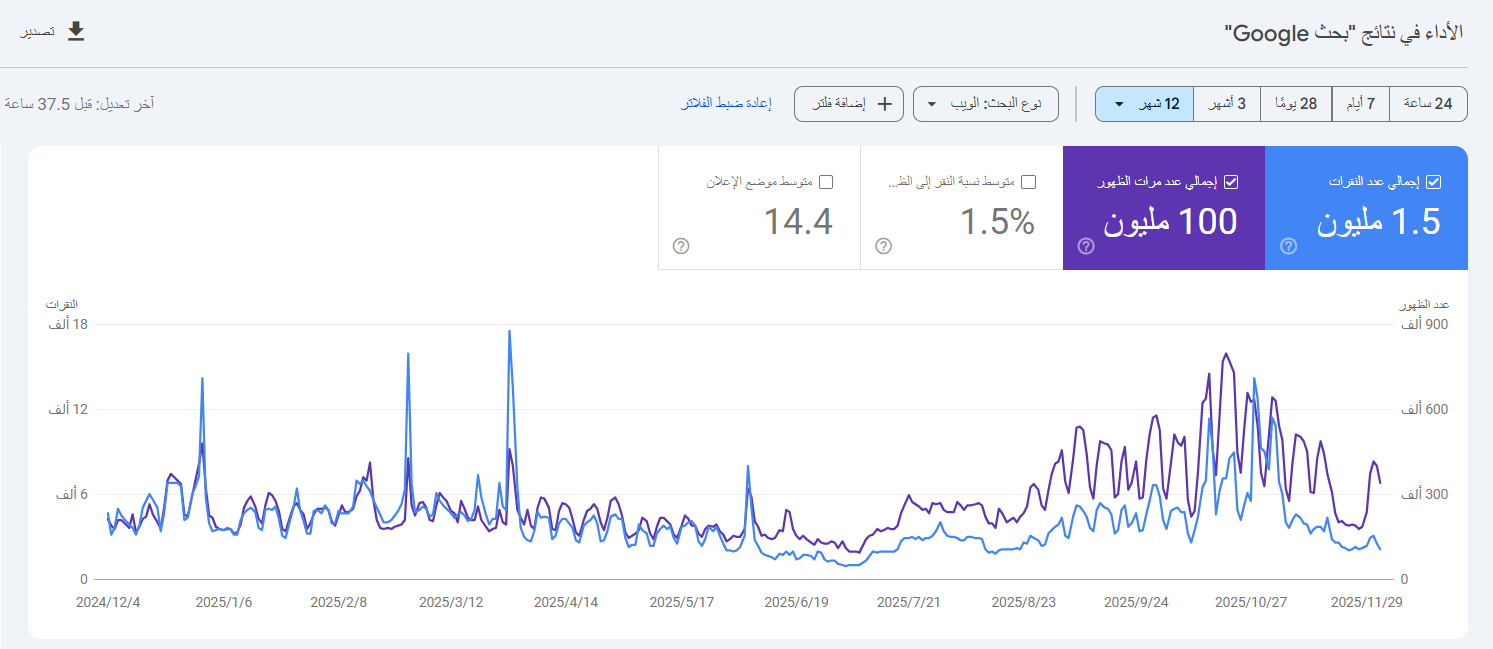Click the 1.5 million clicks value
Image resolution: width=1493 pixels, height=649 pixels.
pos(1378,222)
